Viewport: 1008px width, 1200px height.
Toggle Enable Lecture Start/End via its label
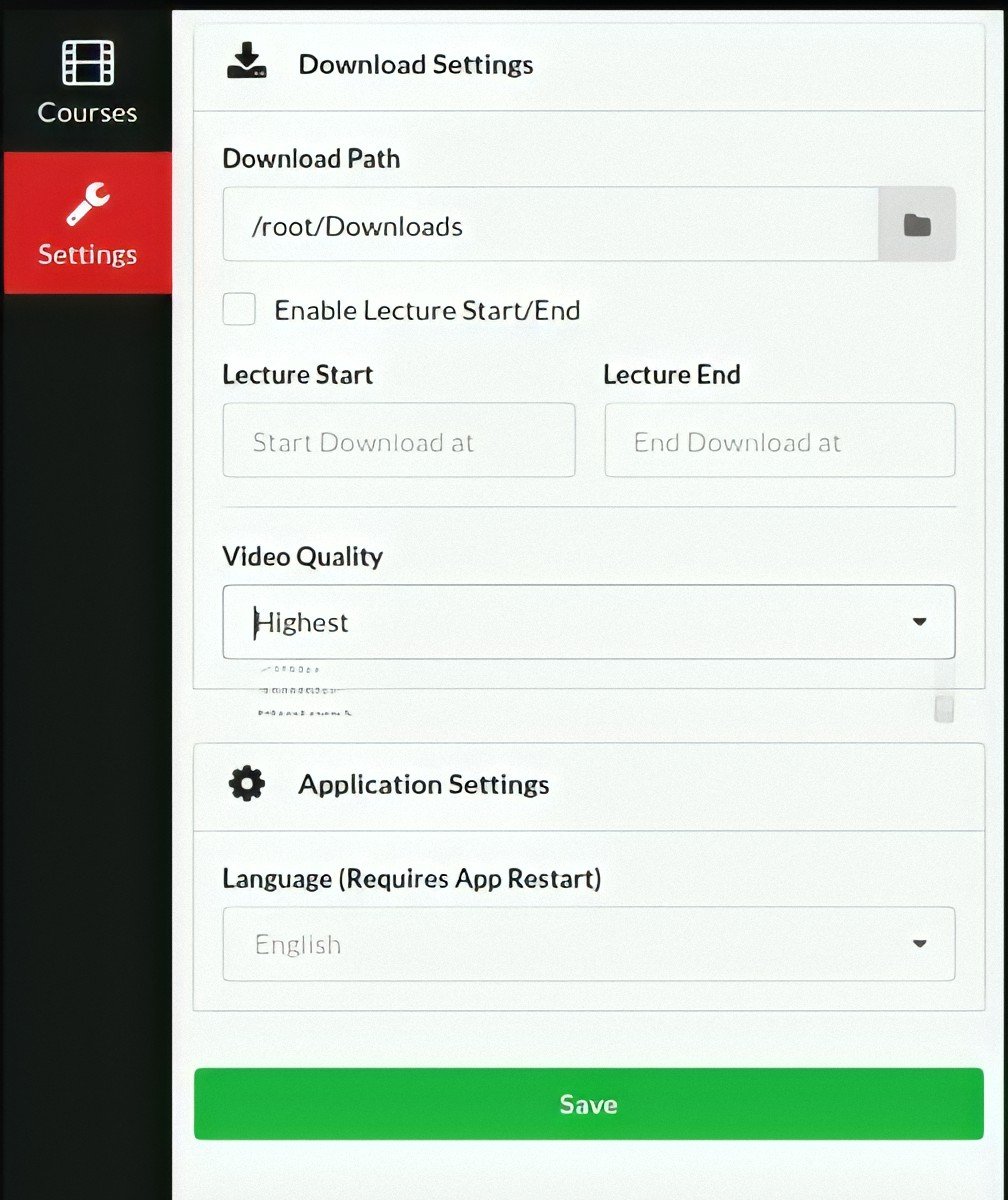427,310
